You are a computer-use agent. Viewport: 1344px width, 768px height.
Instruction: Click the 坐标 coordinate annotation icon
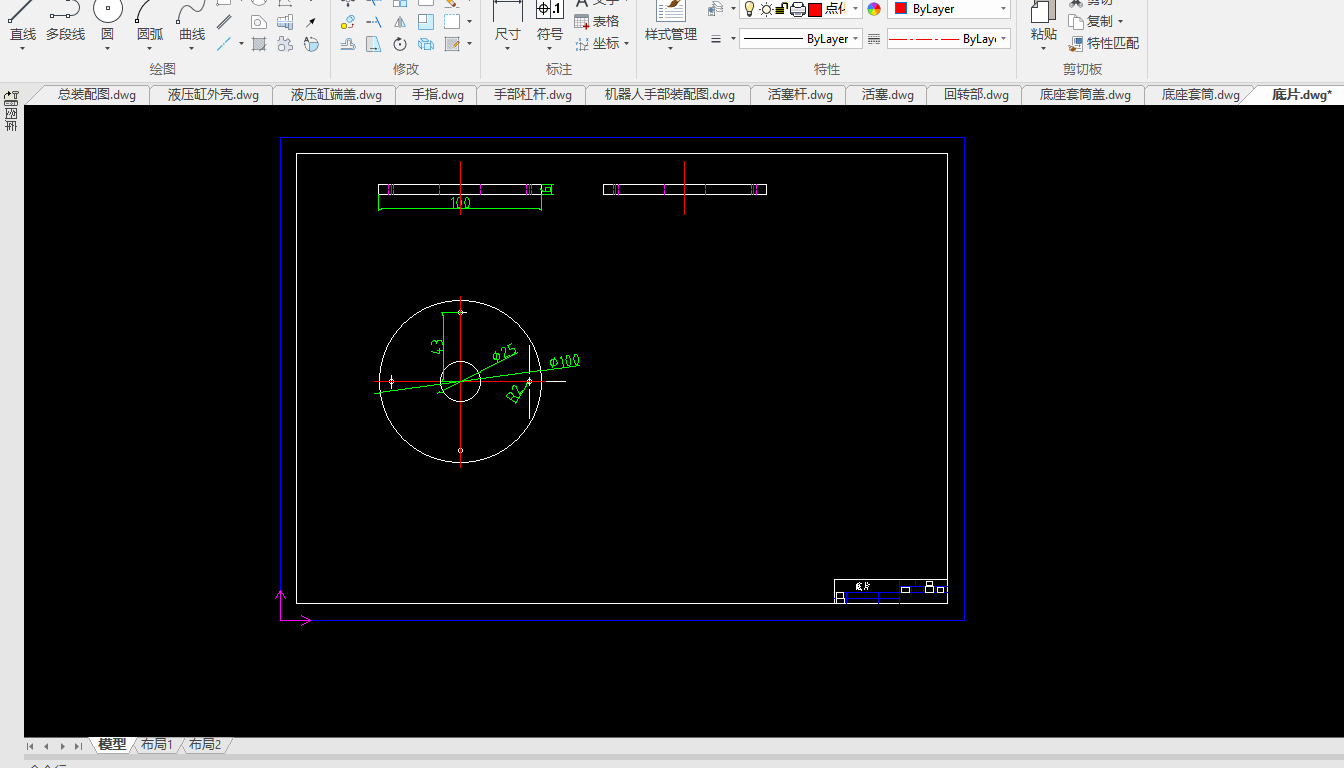pyautogui.click(x=582, y=43)
